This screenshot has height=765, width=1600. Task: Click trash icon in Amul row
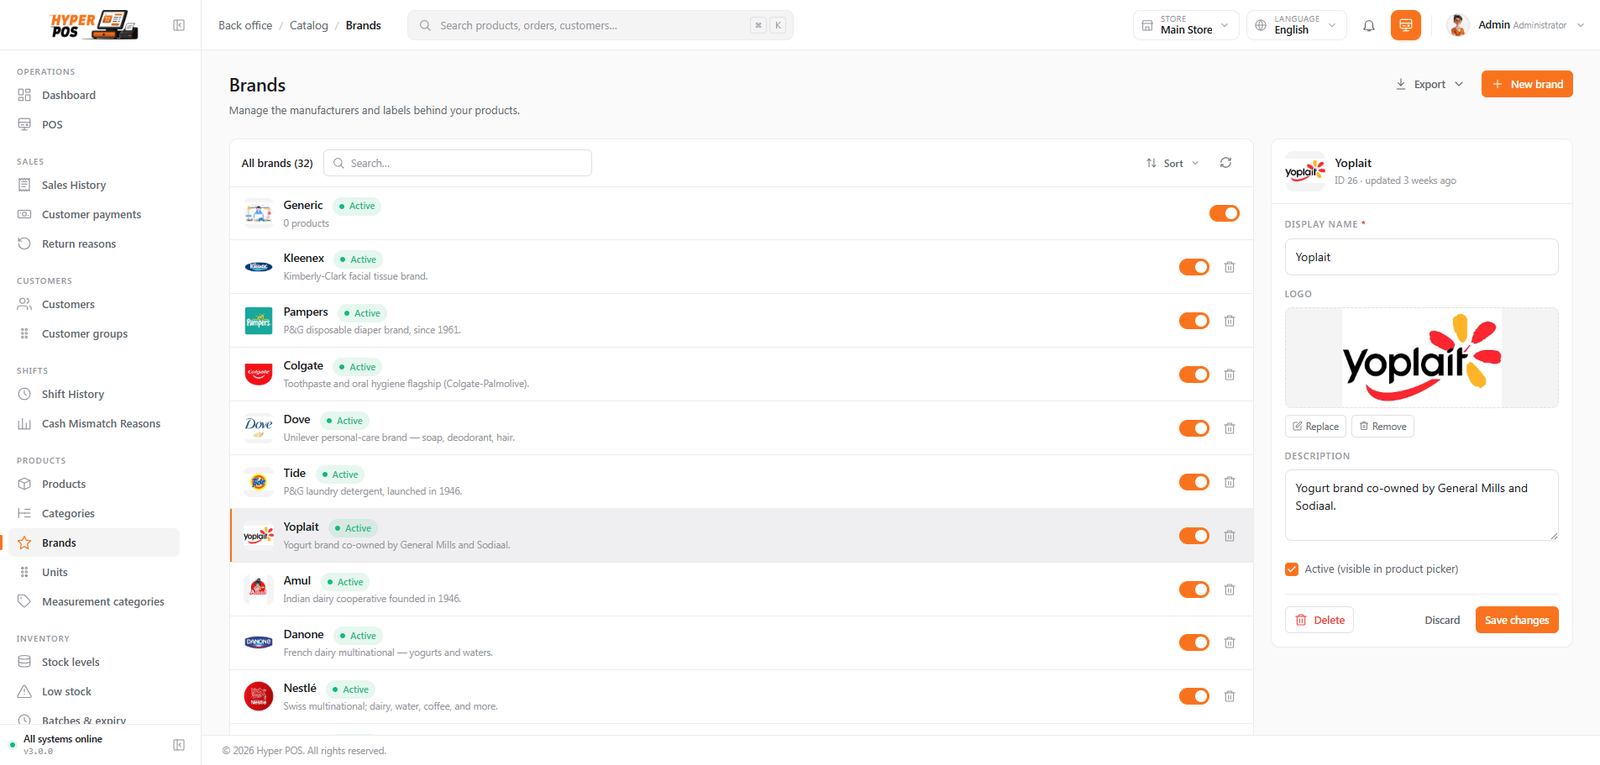[1229, 590]
